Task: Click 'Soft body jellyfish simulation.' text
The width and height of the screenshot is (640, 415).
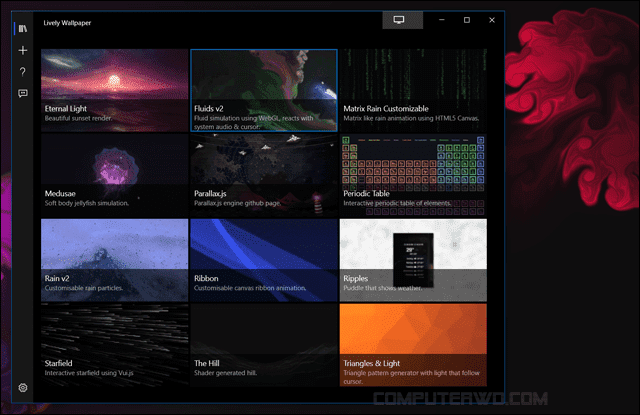Action: (87, 203)
